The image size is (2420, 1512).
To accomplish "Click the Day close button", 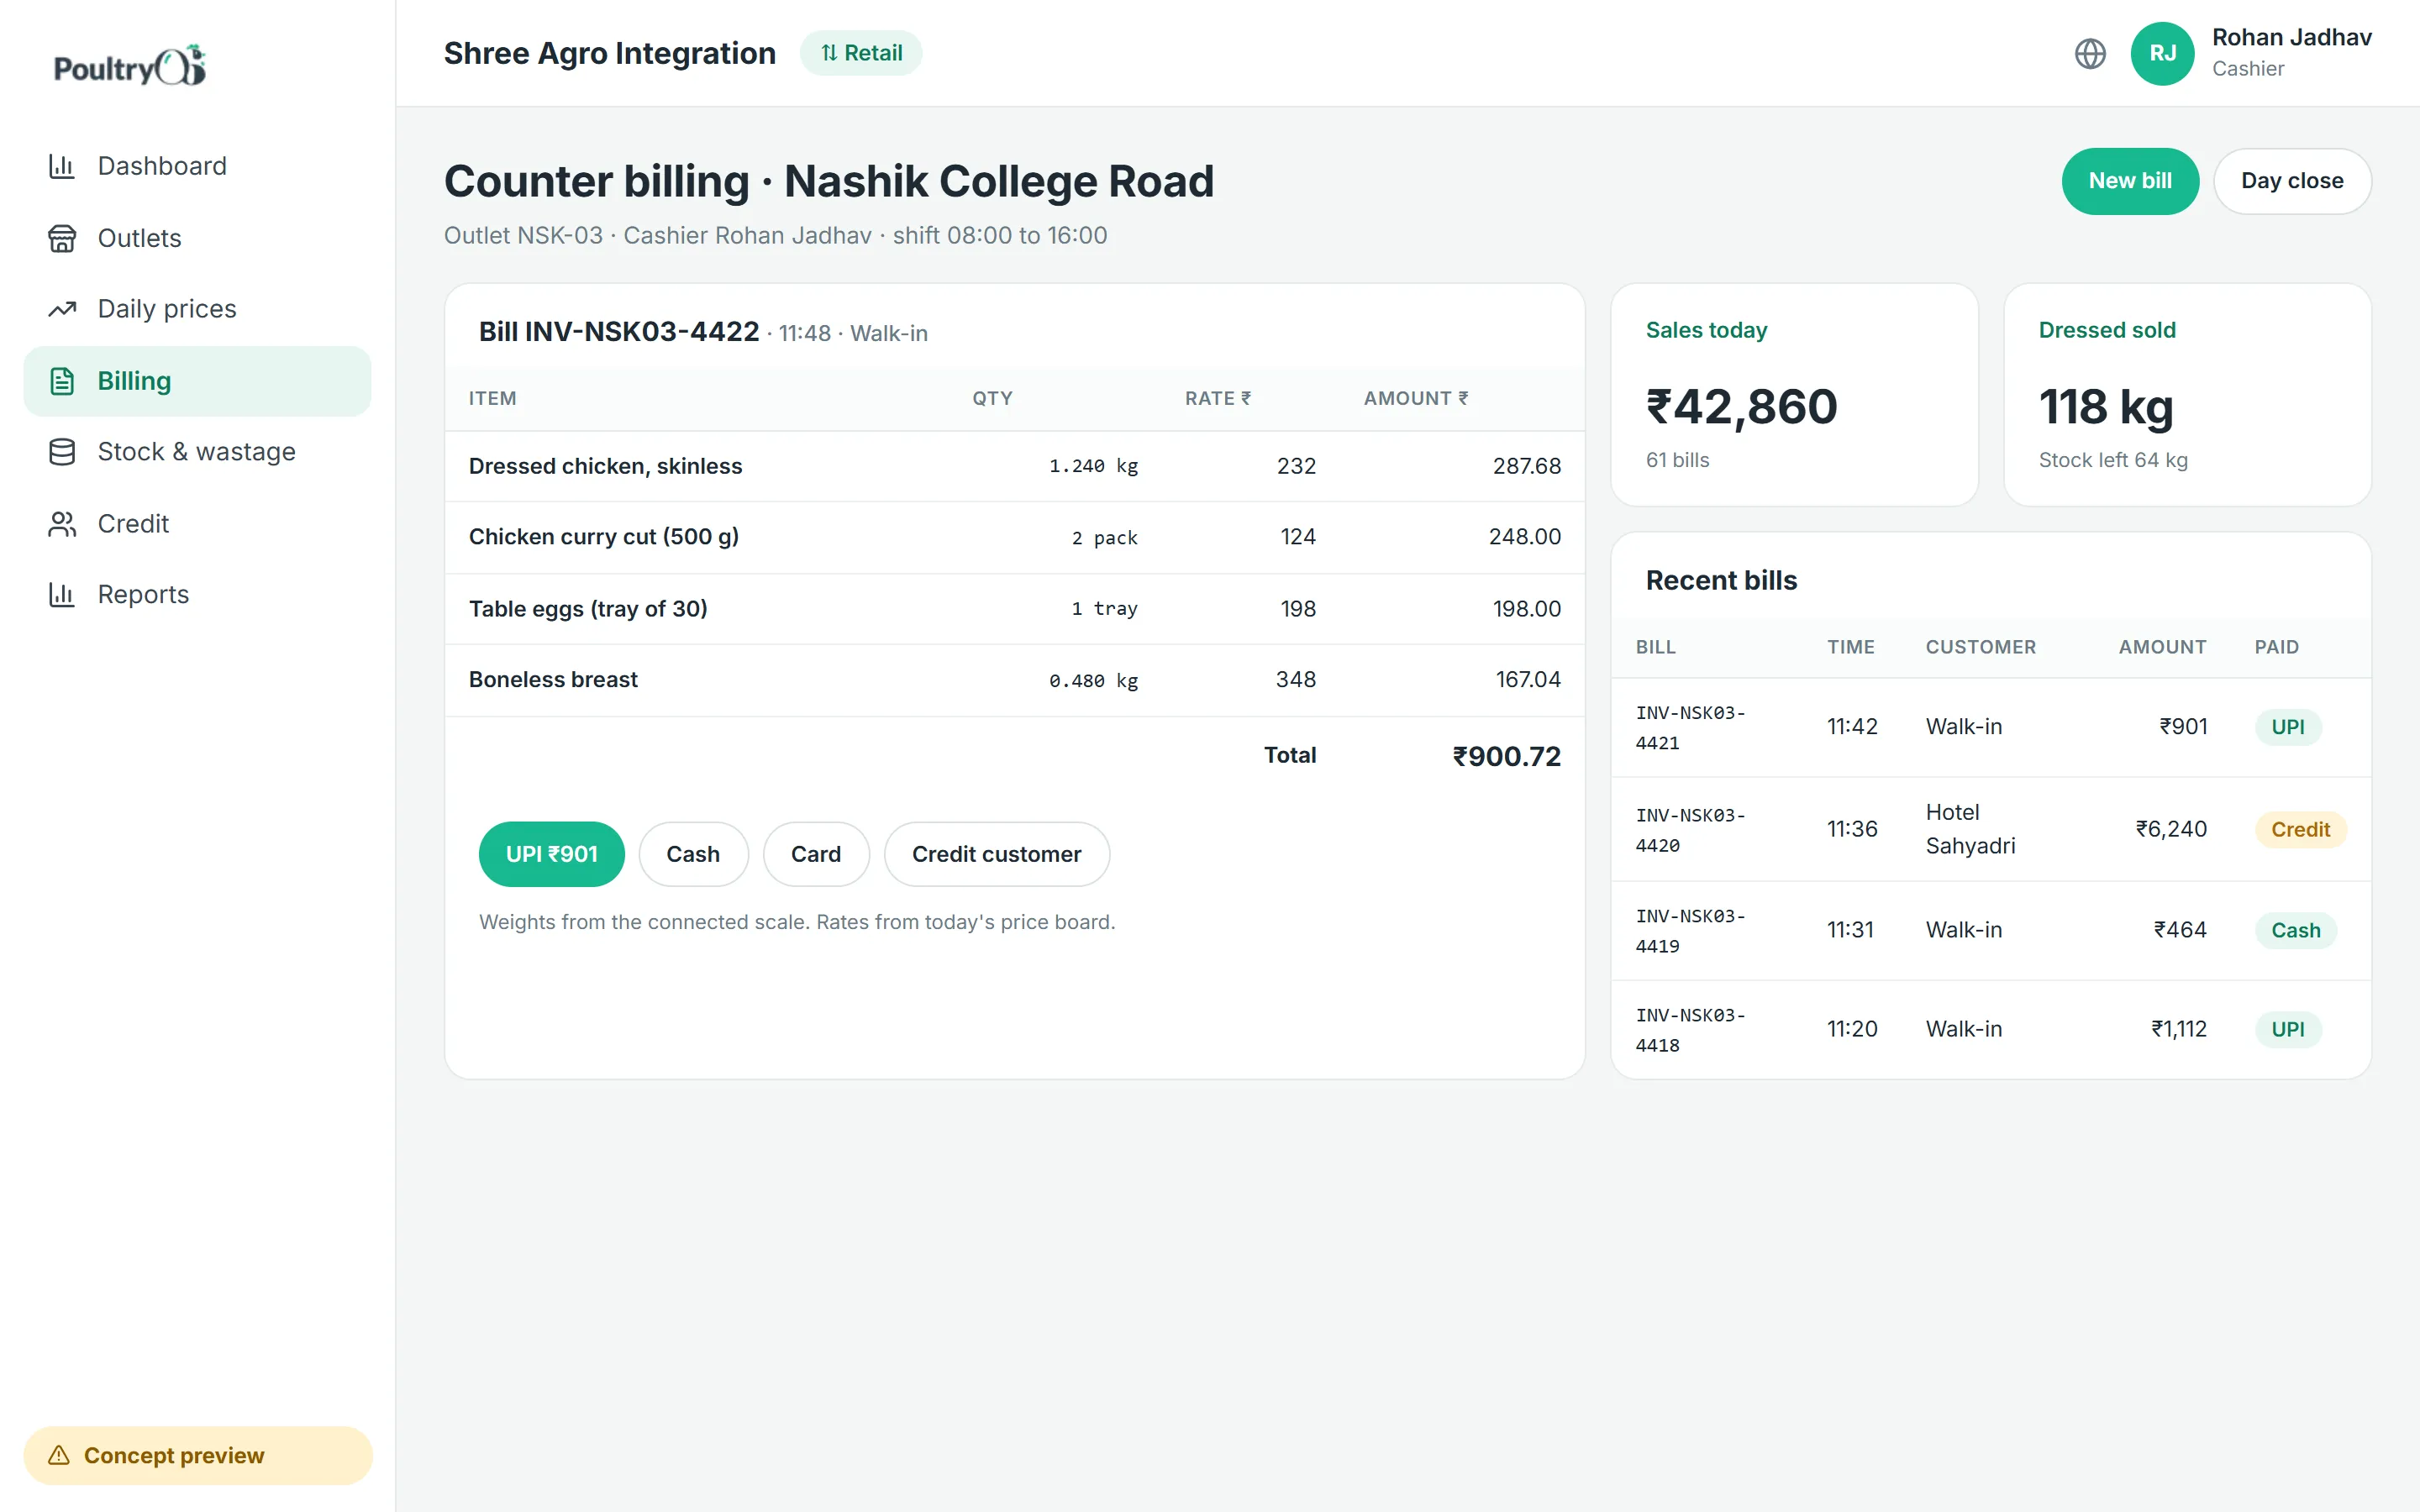I will pos(2292,181).
